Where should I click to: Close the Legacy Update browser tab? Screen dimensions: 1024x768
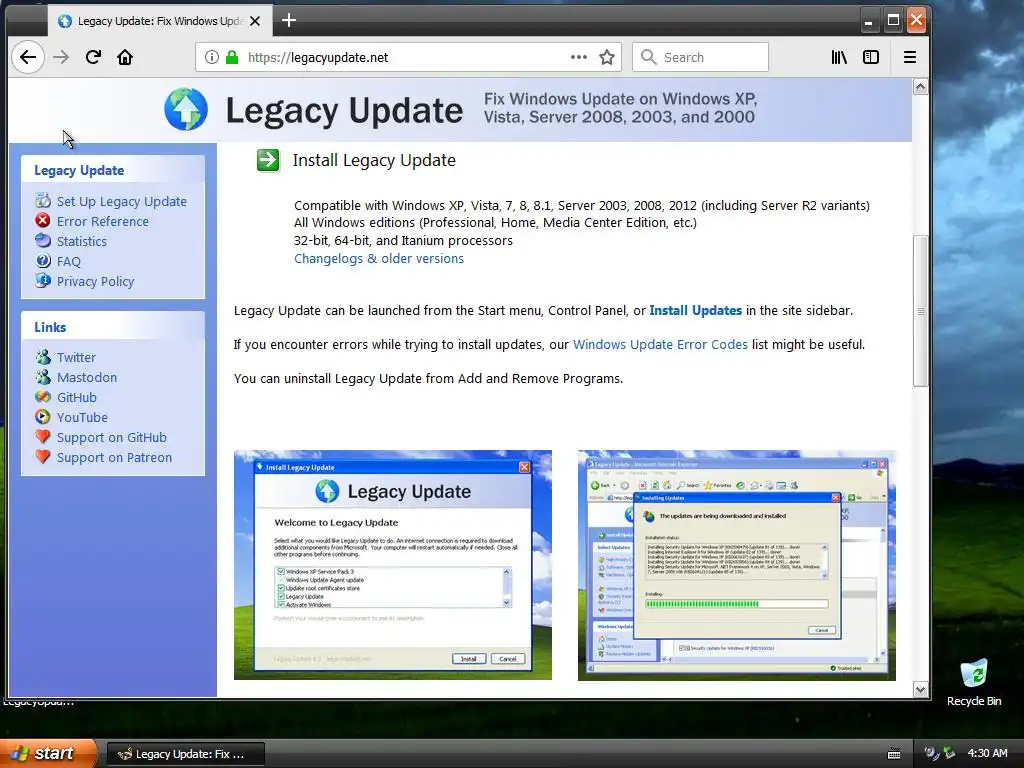[x=255, y=21]
